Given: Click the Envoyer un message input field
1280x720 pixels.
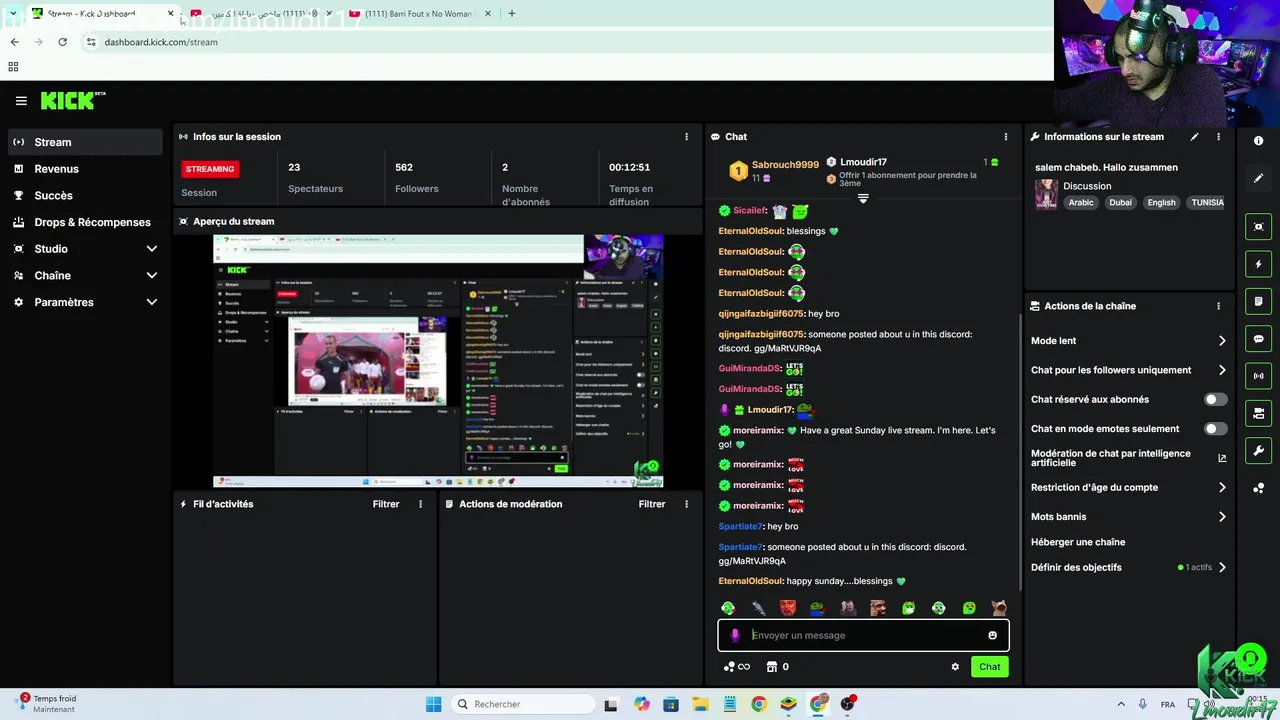Looking at the screenshot, I should pyautogui.click(x=863, y=635).
